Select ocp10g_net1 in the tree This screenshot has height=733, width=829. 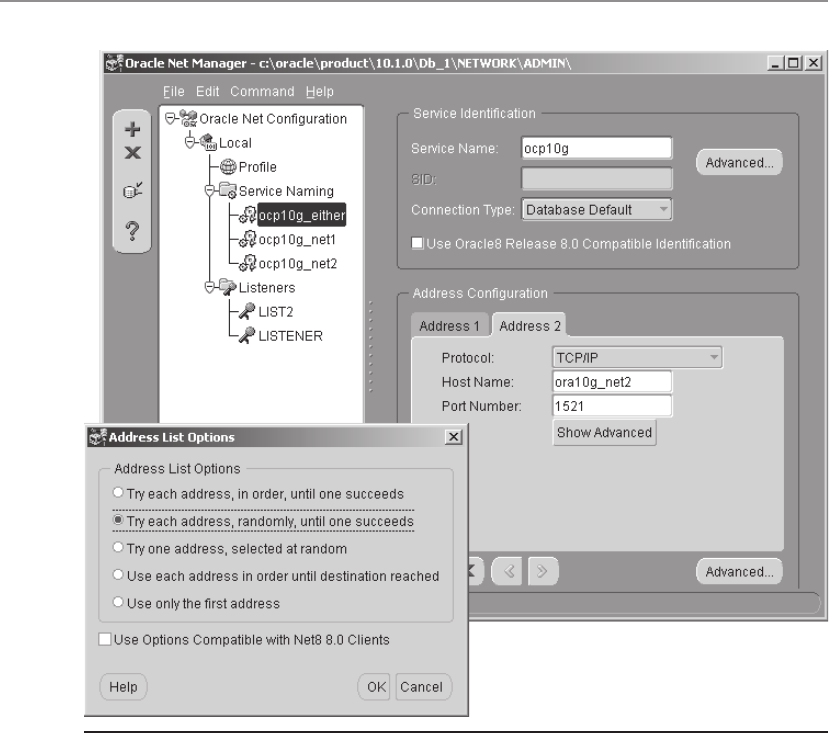point(297,240)
